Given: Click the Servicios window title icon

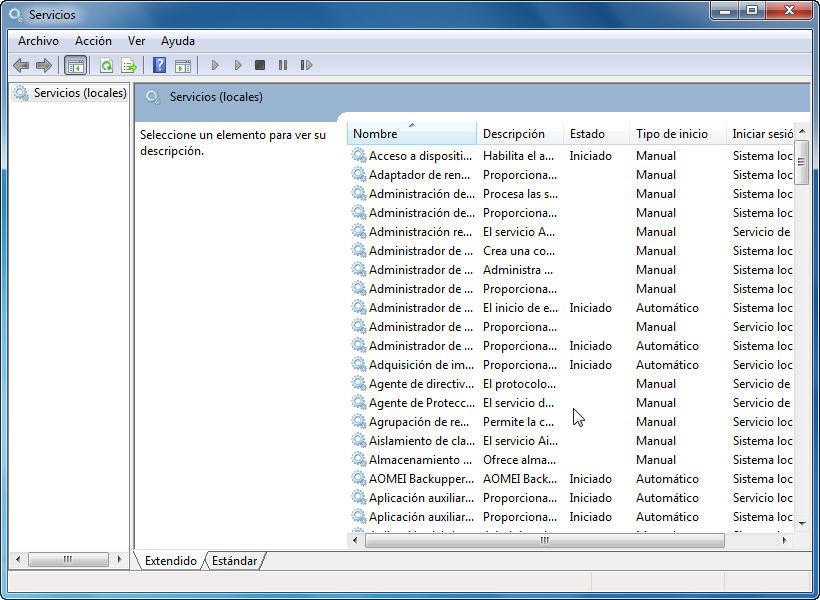Looking at the screenshot, I should (x=16, y=15).
